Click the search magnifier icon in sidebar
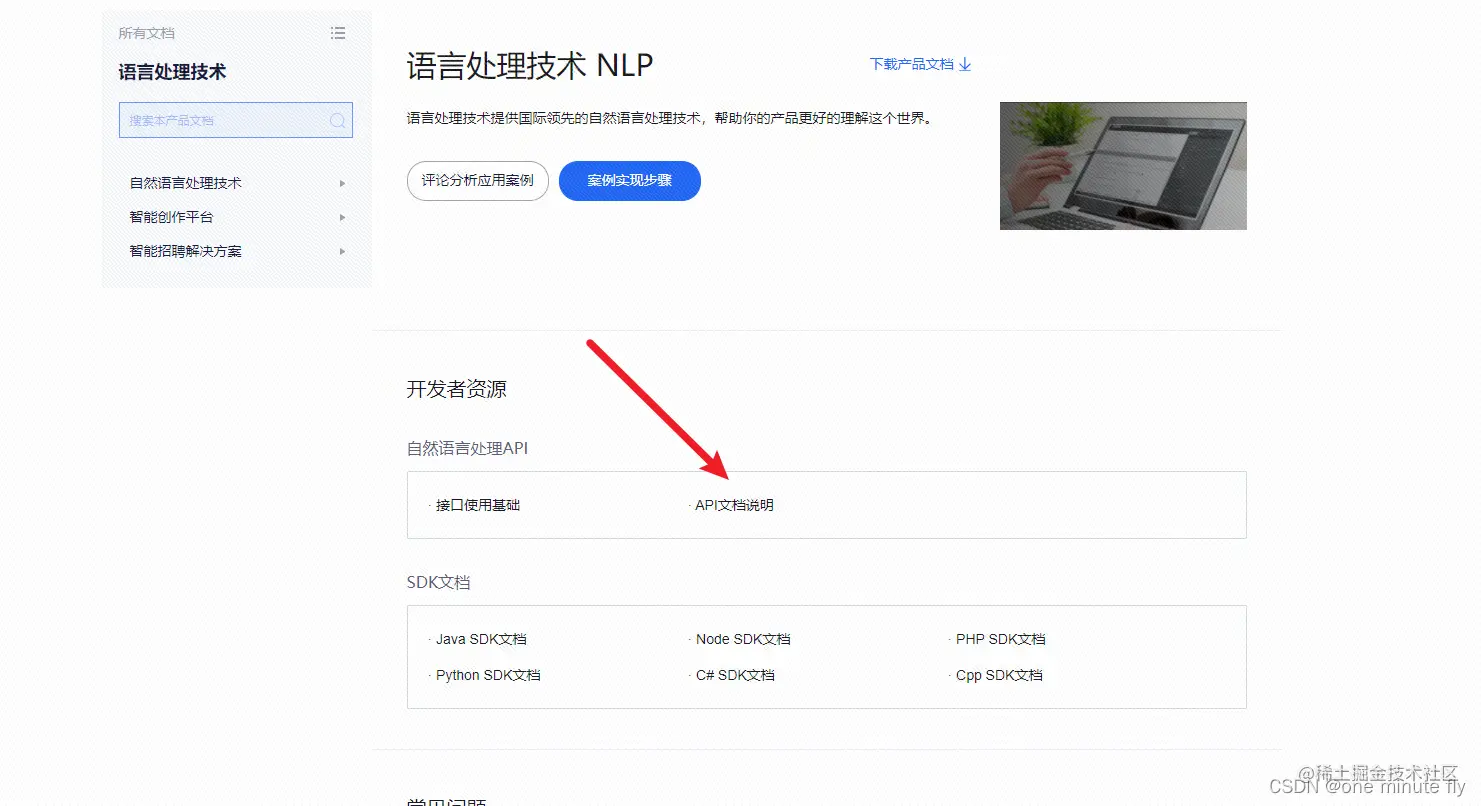The width and height of the screenshot is (1481, 806). 337,120
